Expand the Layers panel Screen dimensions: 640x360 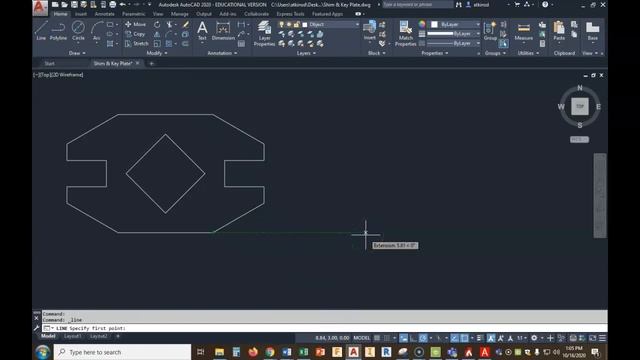(x=306, y=53)
